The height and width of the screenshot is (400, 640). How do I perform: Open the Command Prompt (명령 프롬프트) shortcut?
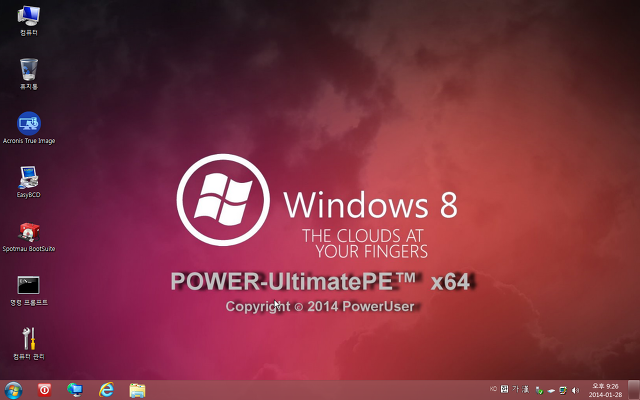29,291
